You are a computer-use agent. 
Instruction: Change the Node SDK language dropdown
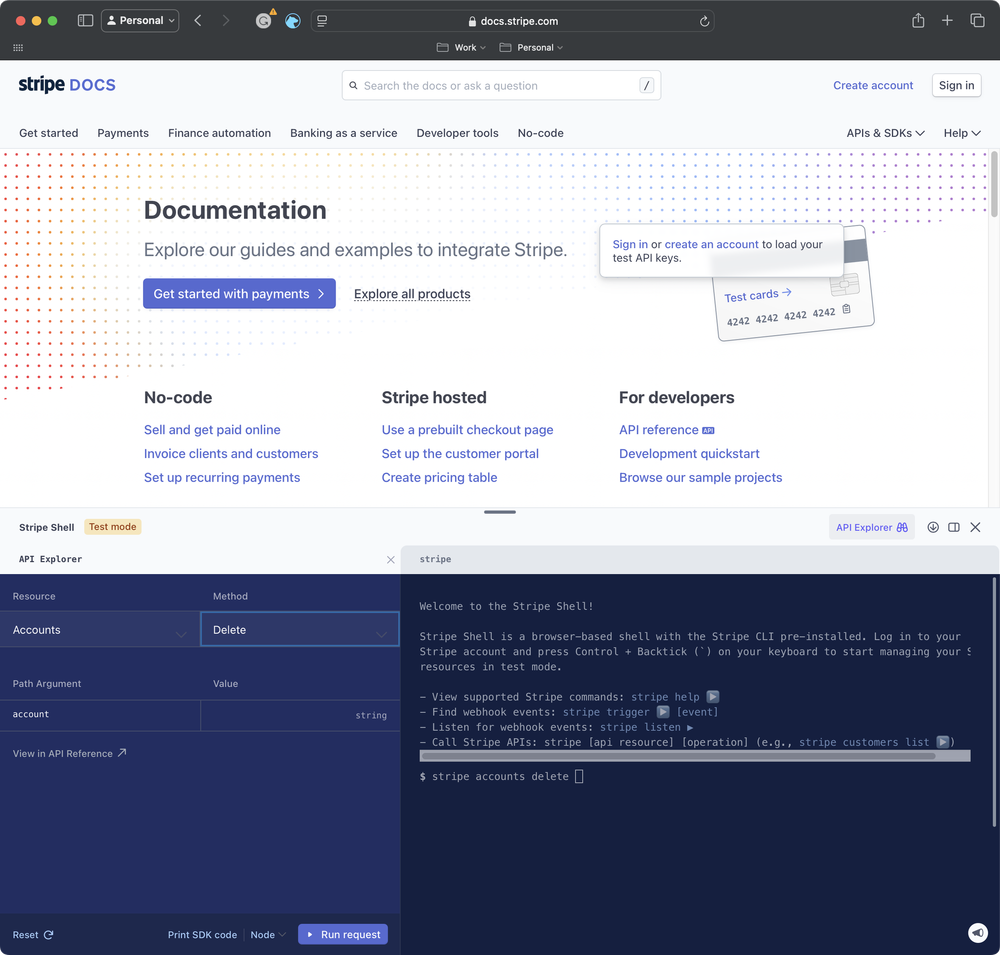[268, 935]
